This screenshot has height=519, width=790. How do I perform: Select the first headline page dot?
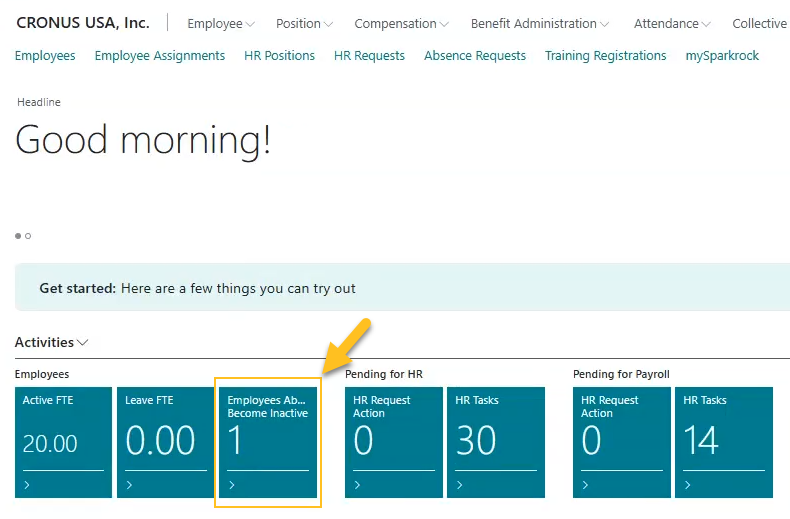18,236
